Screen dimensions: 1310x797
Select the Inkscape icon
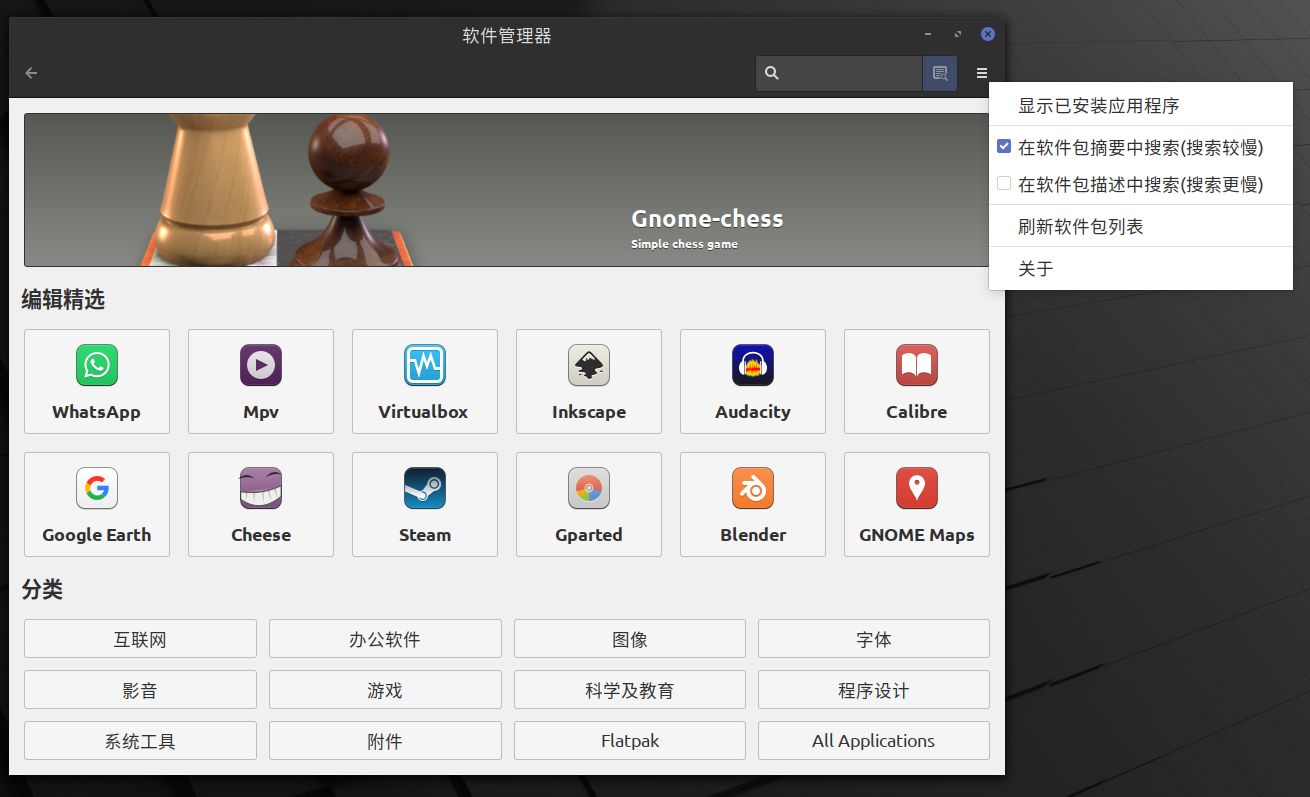[588, 381]
